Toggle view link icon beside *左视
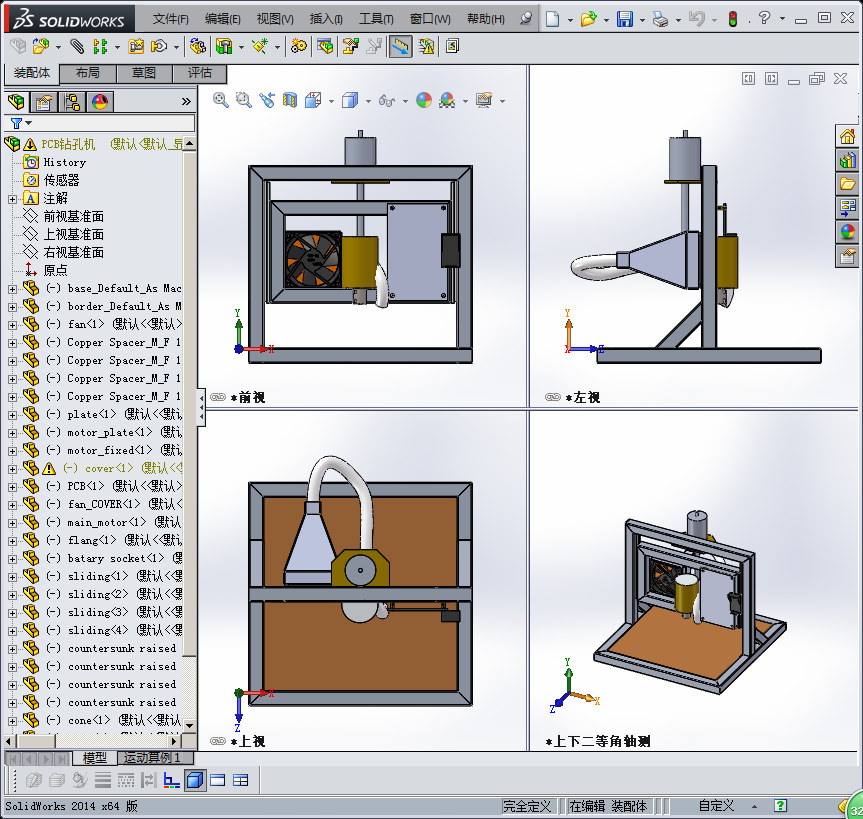The width and height of the screenshot is (863, 819). pos(553,397)
